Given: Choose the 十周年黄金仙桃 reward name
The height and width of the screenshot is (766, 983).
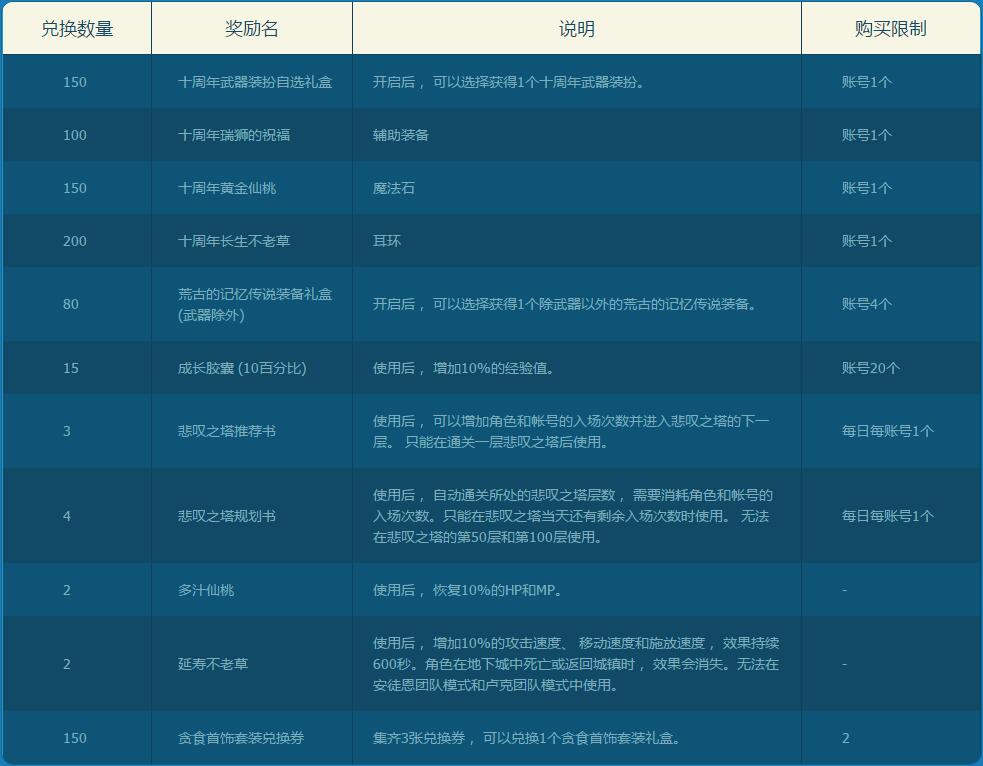Looking at the screenshot, I should [x=227, y=188].
